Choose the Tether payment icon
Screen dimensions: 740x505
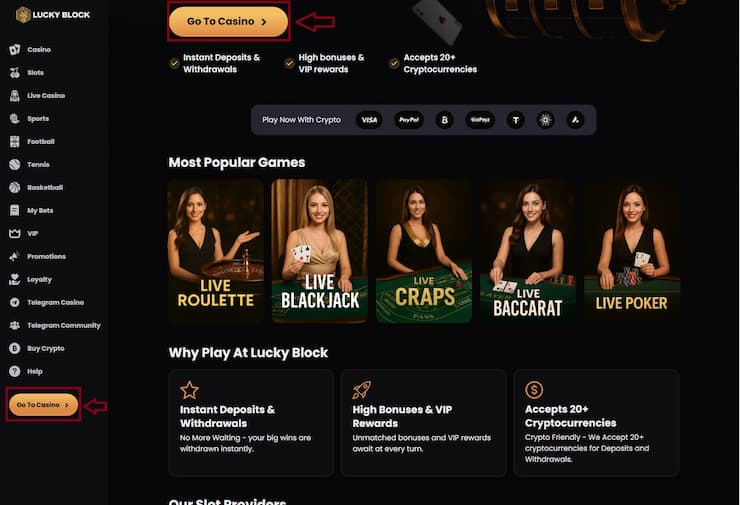[x=516, y=120]
